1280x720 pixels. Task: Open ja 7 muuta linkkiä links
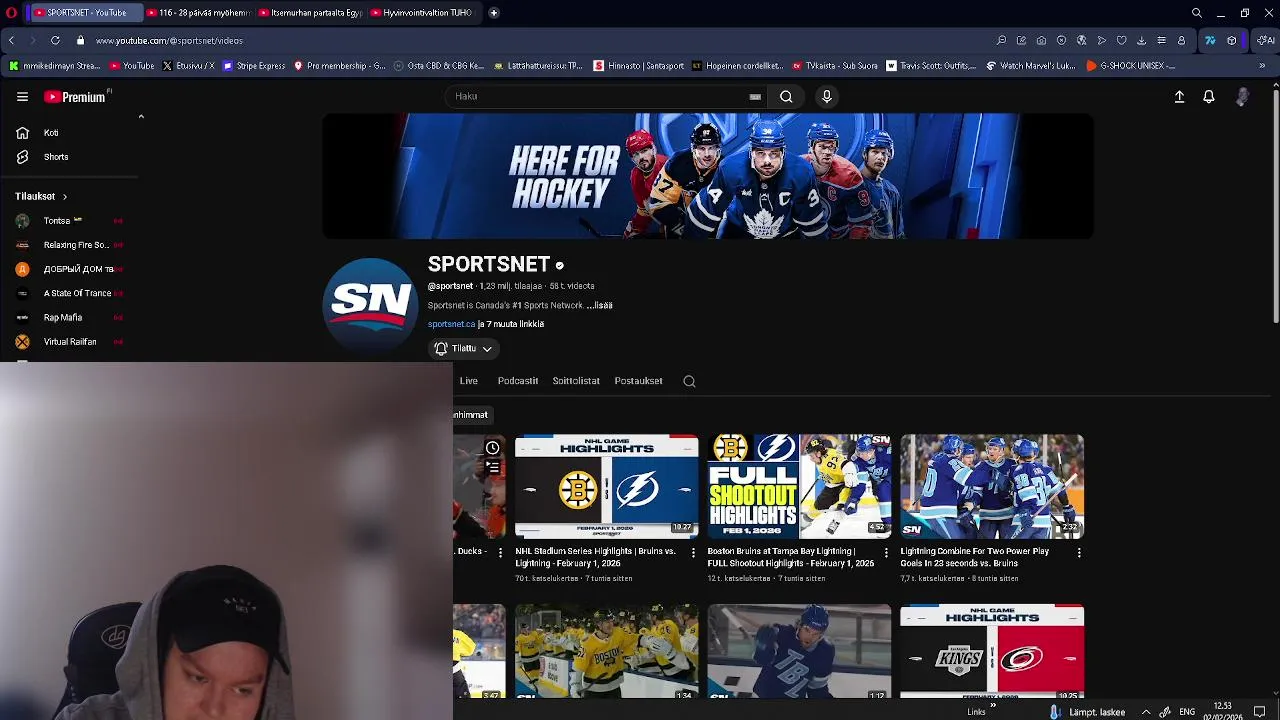[x=511, y=324]
